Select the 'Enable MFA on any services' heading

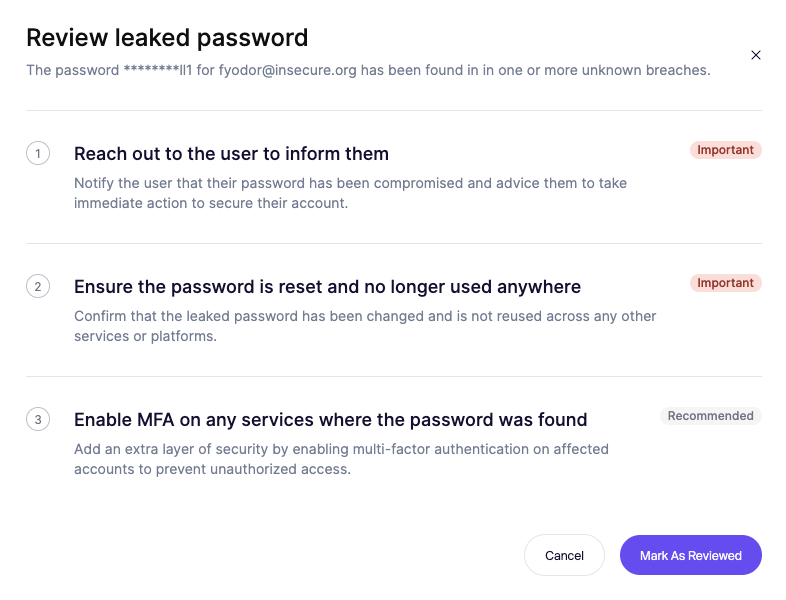[x=330, y=420]
